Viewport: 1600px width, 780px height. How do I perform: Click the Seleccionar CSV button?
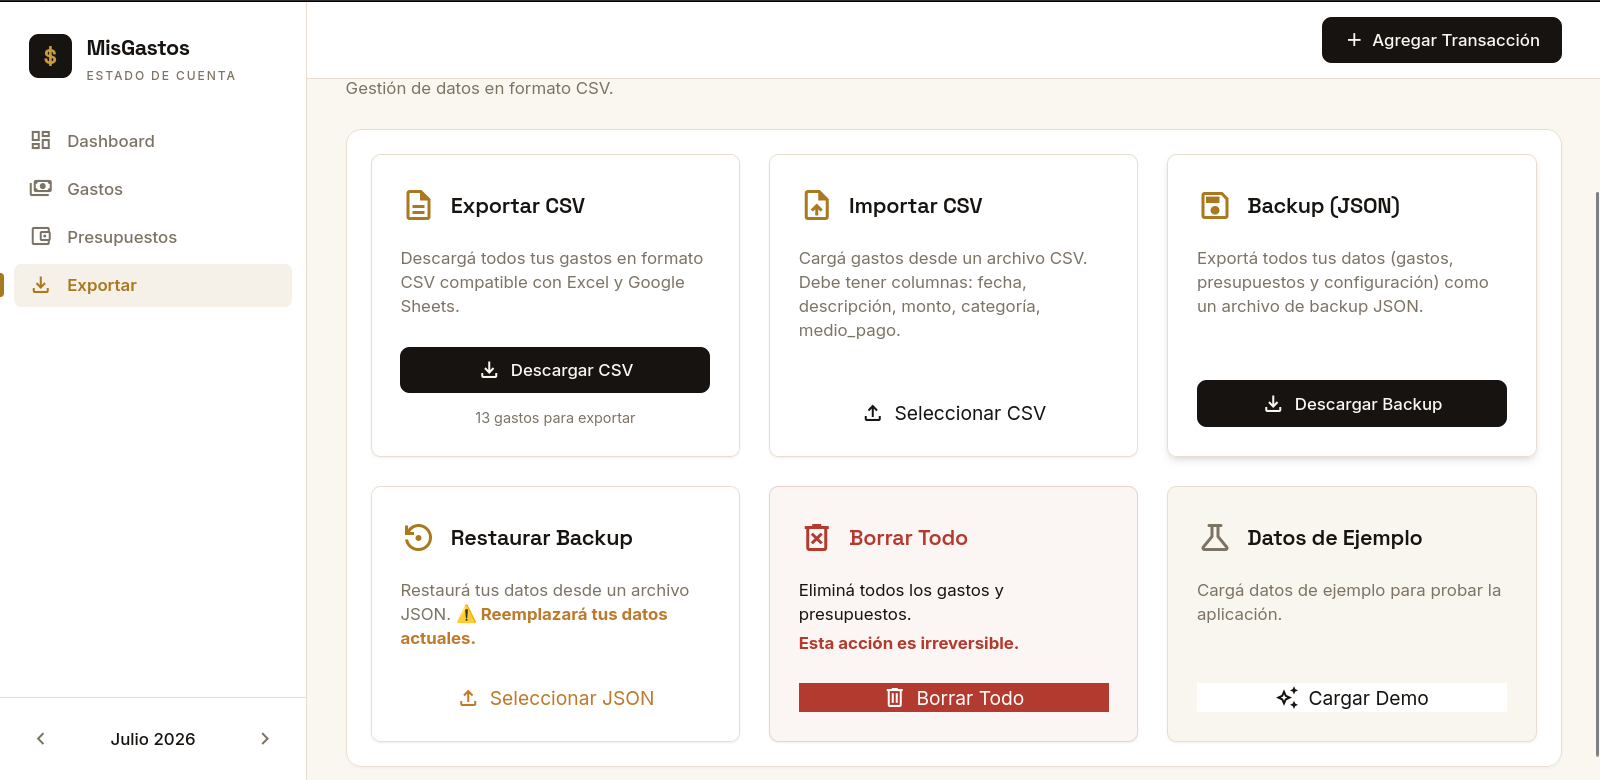[x=953, y=413]
